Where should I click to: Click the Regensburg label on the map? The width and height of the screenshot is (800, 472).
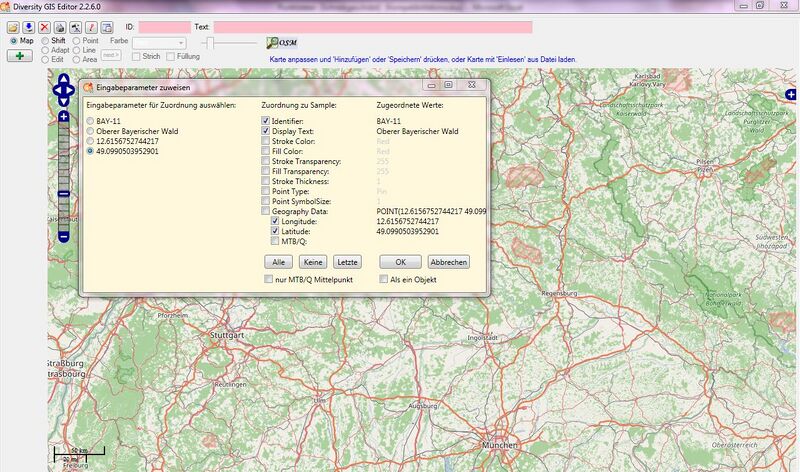coord(559,293)
